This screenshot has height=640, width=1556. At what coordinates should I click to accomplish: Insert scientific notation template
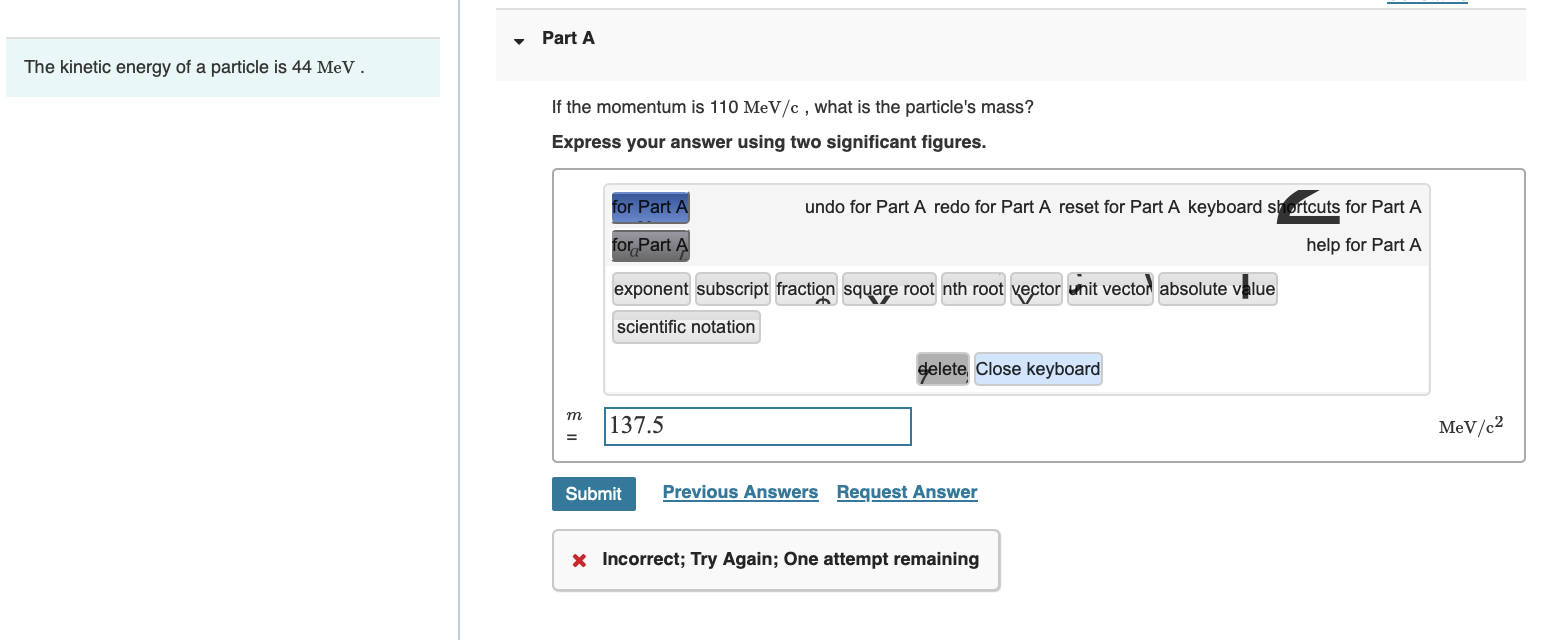[x=686, y=326]
